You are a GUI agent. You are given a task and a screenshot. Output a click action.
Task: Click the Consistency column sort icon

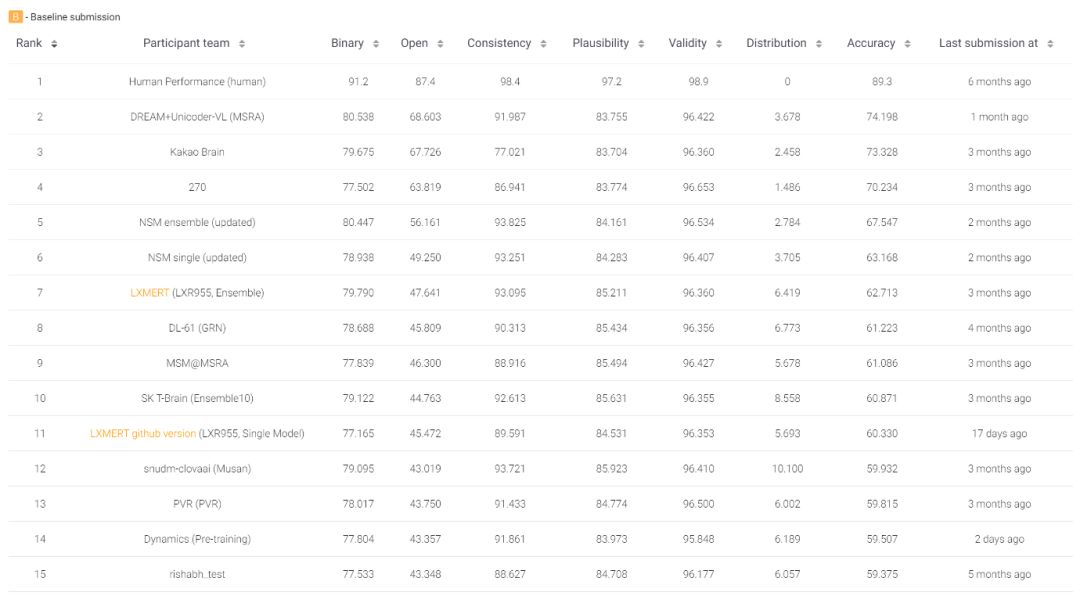click(x=543, y=44)
